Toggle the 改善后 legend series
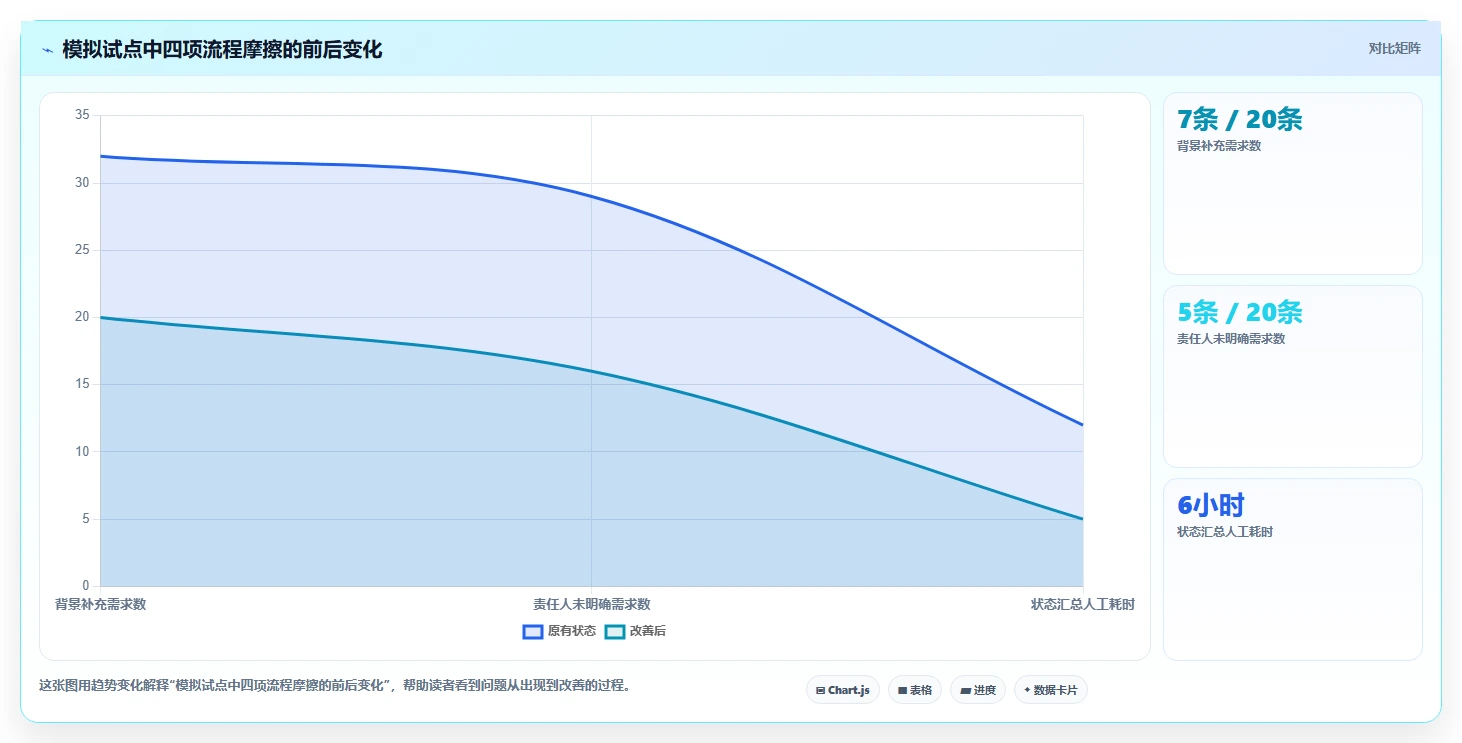Viewport: 1462px width, 743px height. pyautogui.click(x=636, y=631)
